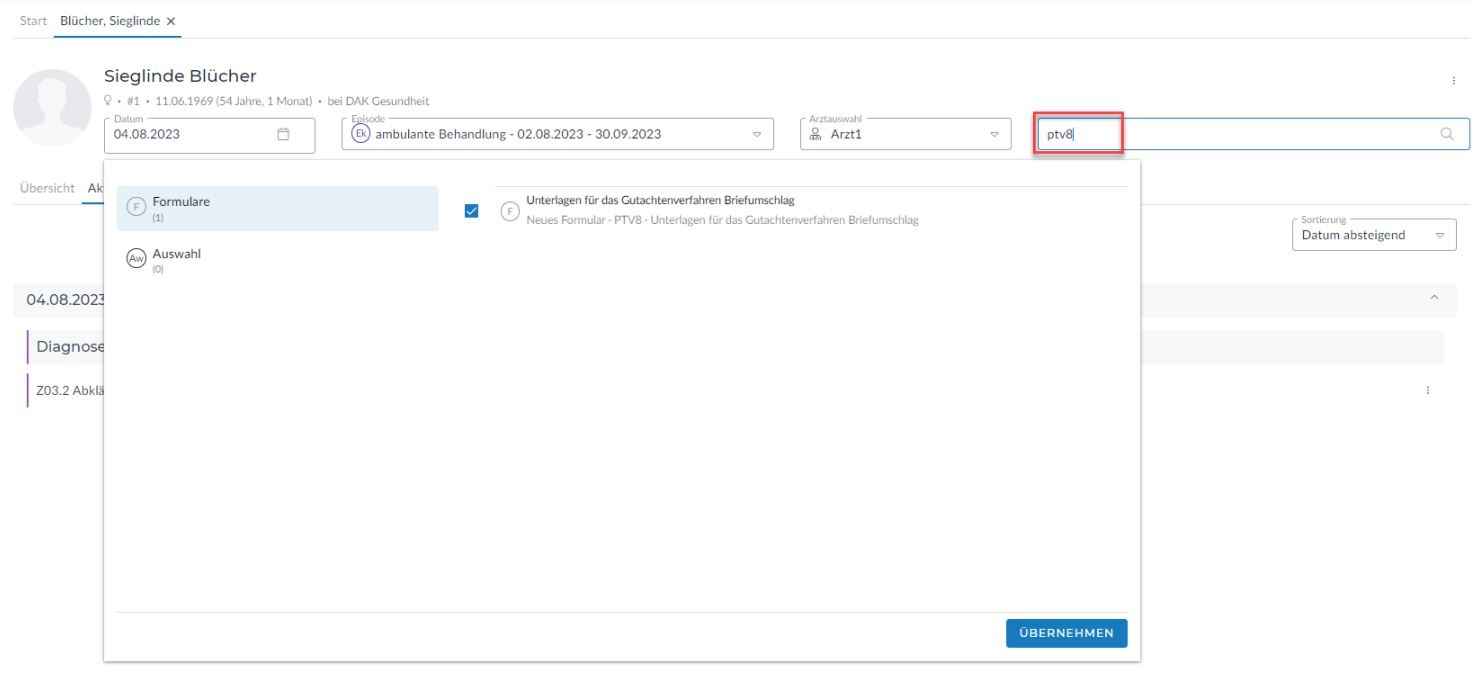
Task: Click the ÜBERNEHMEN button
Action: click(1066, 633)
